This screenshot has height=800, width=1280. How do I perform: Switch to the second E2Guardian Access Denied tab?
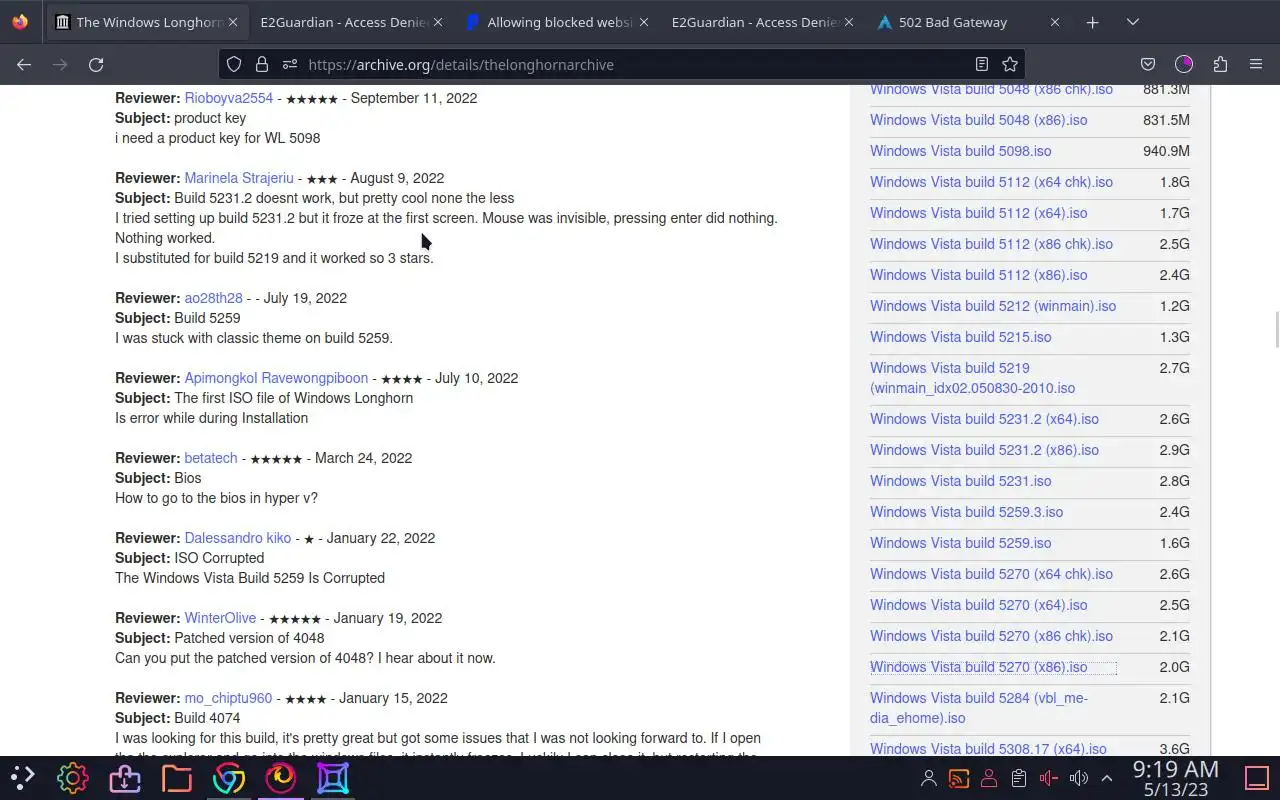(763, 22)
